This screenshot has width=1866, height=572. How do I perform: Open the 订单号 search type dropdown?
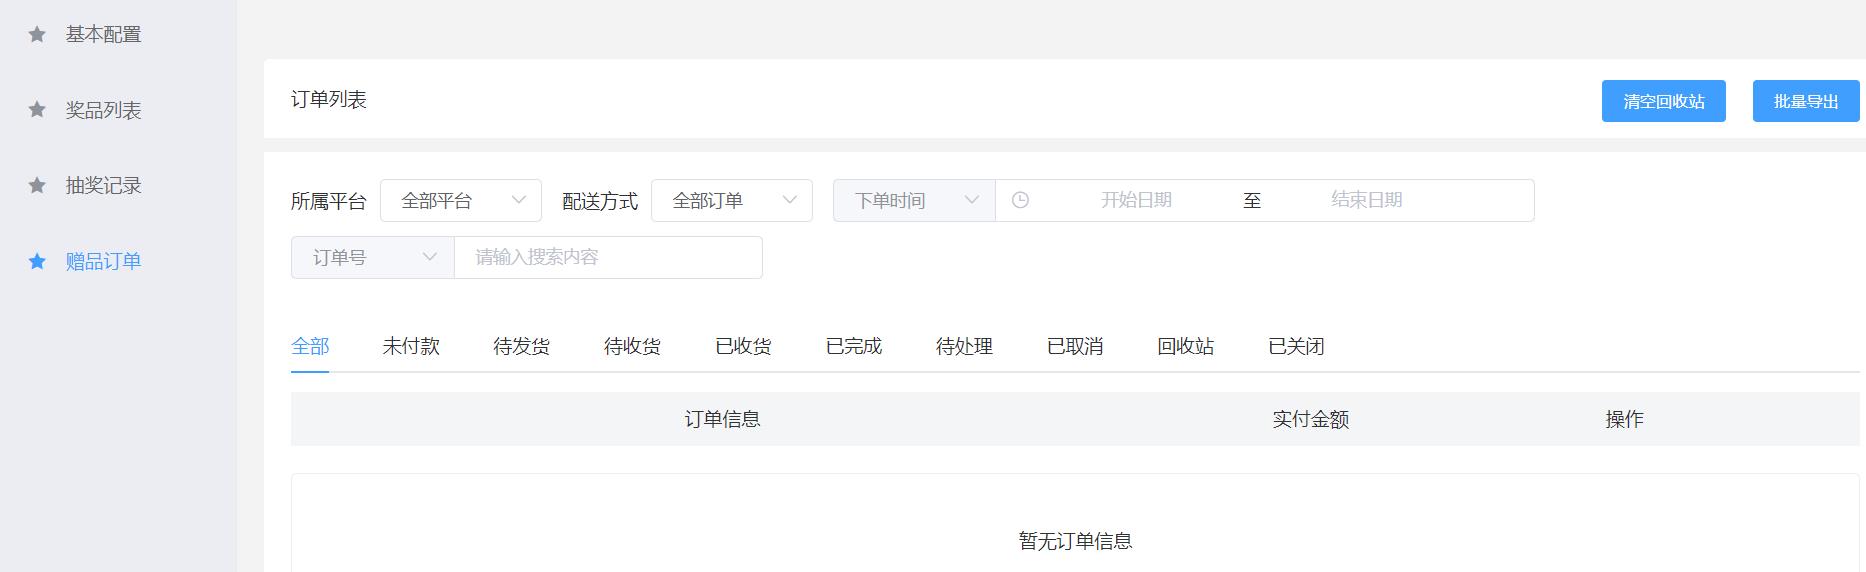(x=372, y=257)
